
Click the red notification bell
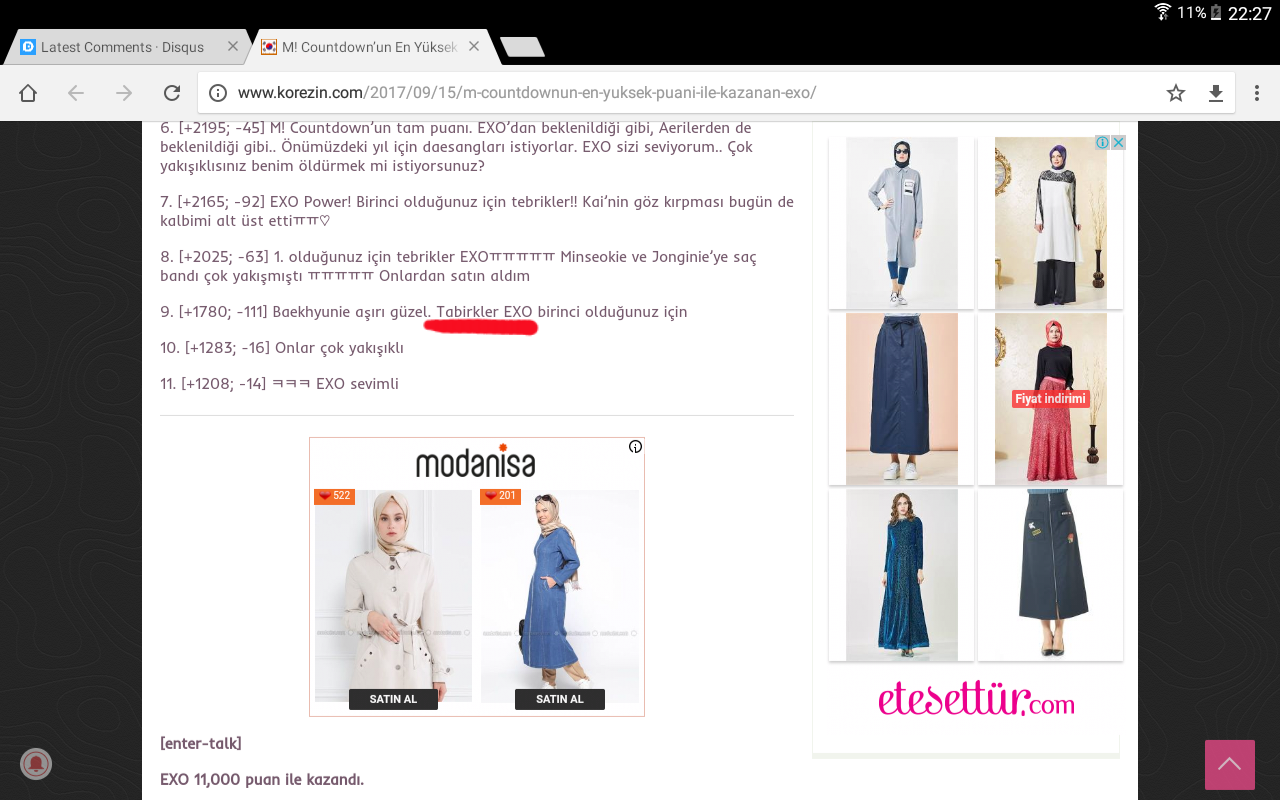coord(36,764)
